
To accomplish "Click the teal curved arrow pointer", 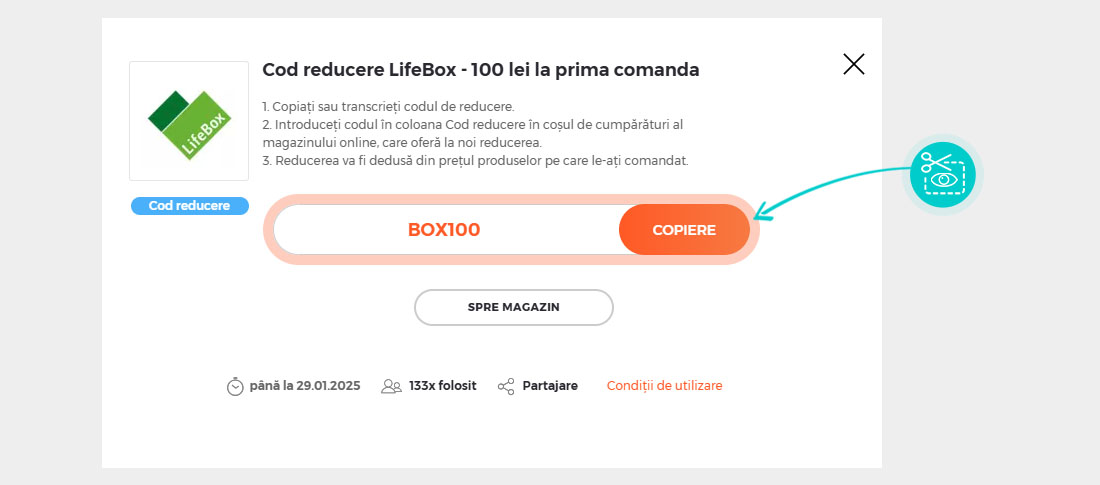I will click(832, 193).
